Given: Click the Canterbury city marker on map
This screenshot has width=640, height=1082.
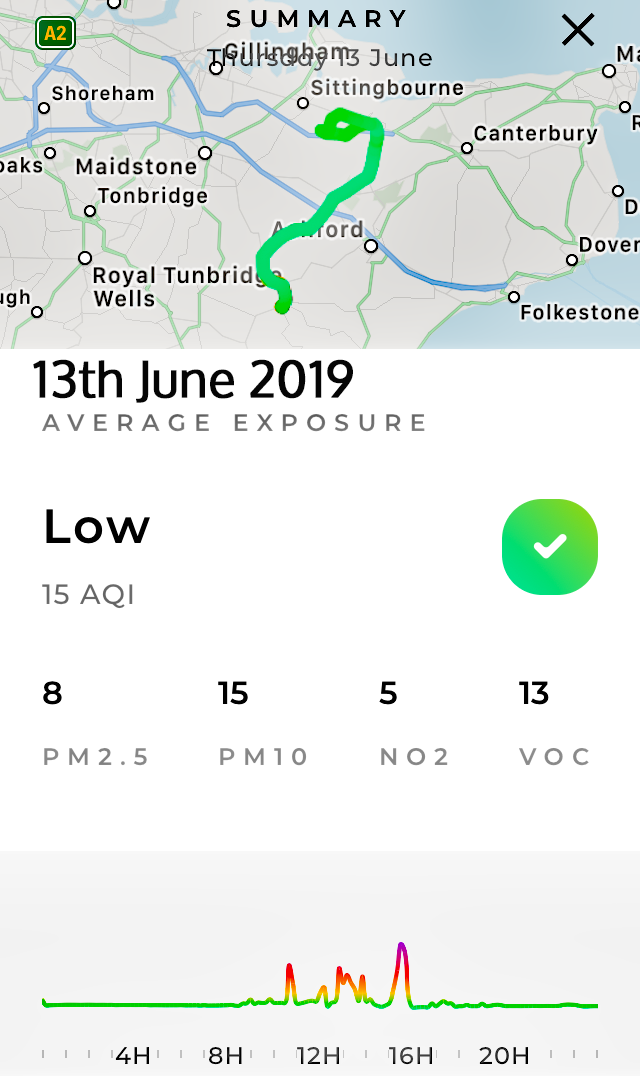Looking at the screenshot, I should (x=467, y=148).
